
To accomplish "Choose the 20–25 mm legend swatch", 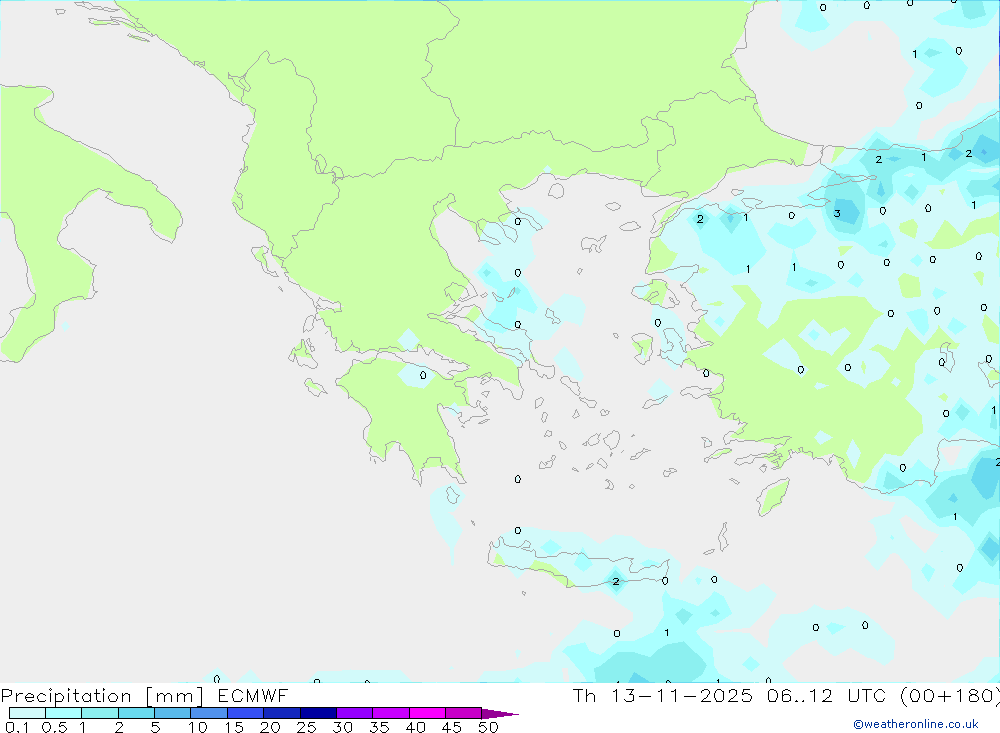I will (281, 713).
